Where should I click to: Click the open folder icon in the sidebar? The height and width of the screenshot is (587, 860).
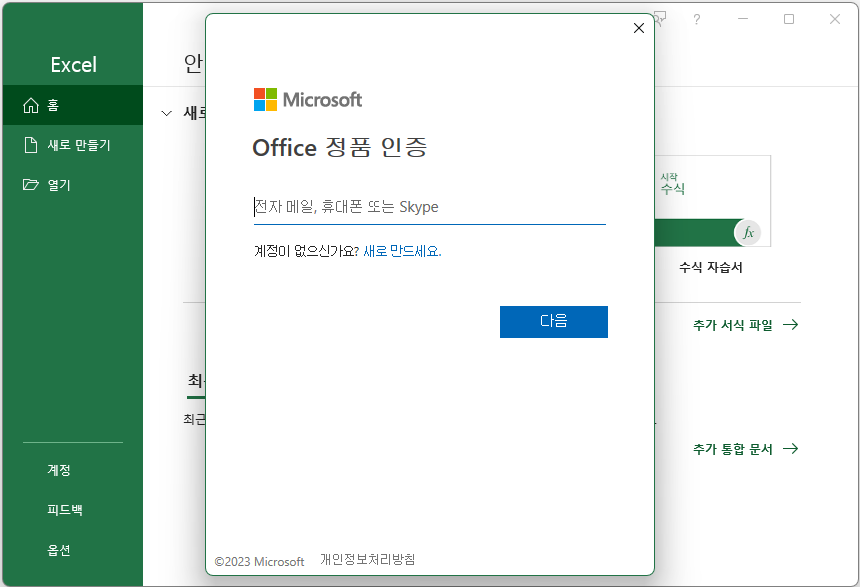31,184
